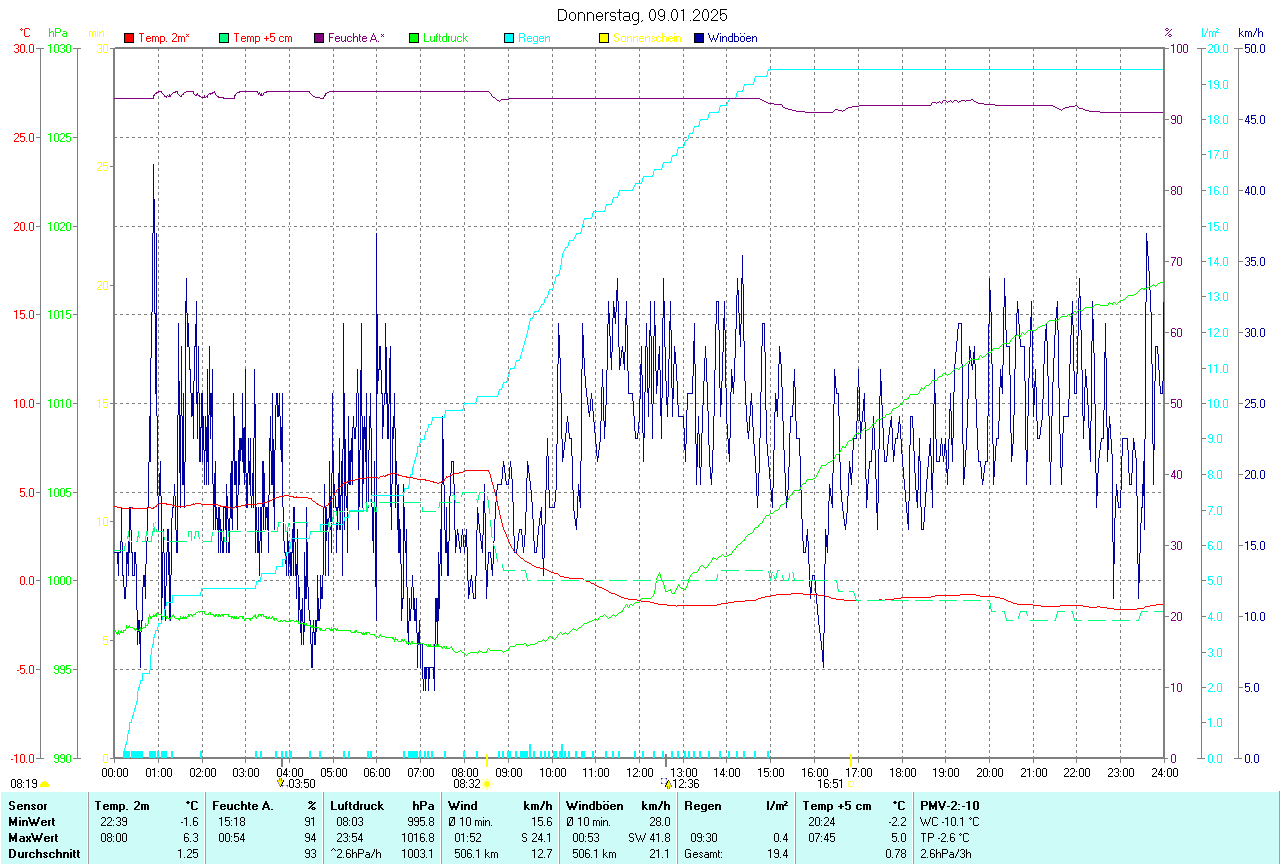Click the yellow triangle marker at 03:50
This screenshot has height=864, width=1280.
tap(281, 784)
